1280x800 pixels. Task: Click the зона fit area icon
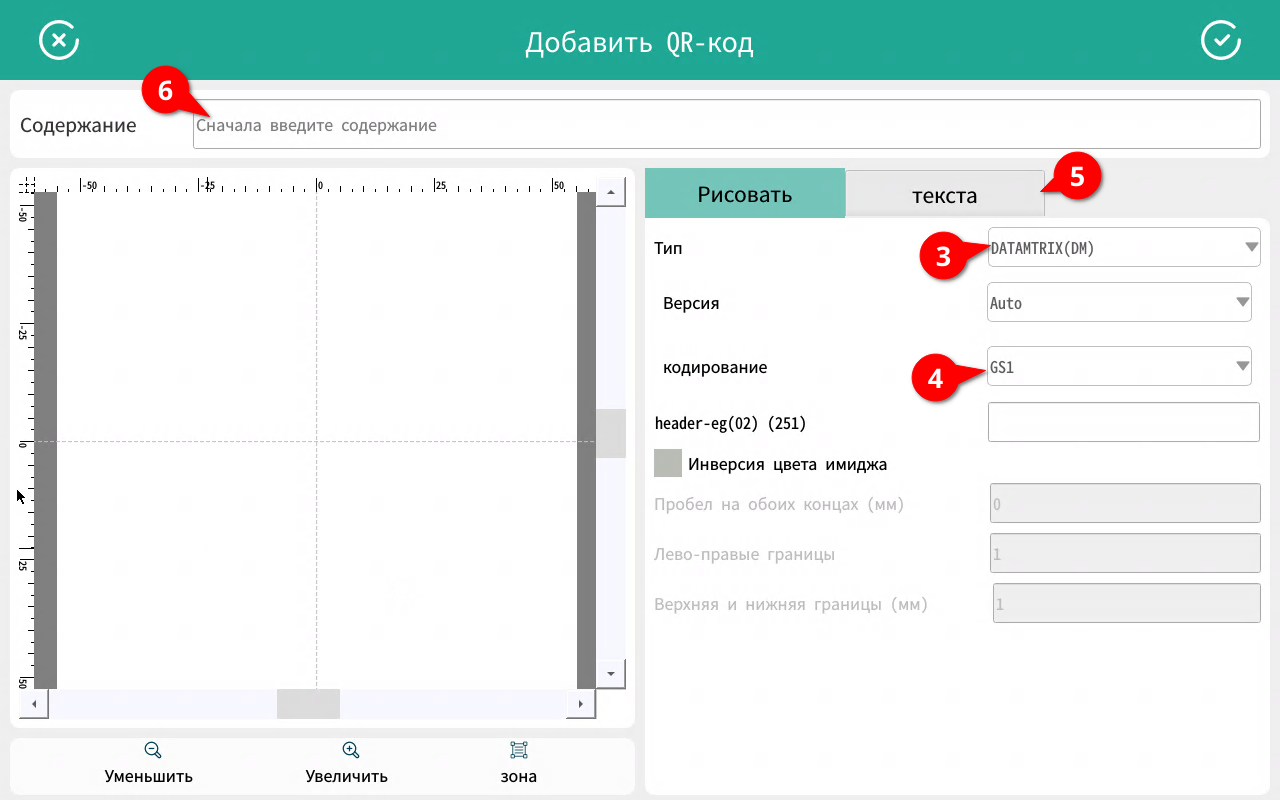pyautogui.click(x=518, y=751)
